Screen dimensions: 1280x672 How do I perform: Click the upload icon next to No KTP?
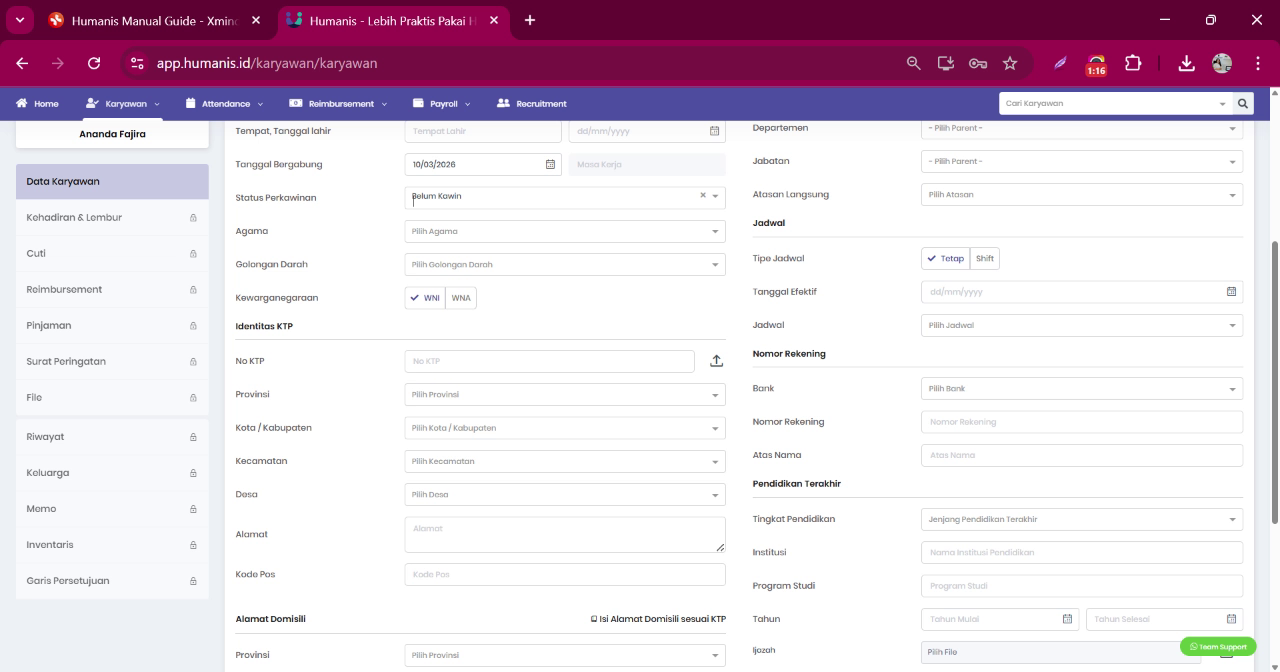(x=716, y=361)
